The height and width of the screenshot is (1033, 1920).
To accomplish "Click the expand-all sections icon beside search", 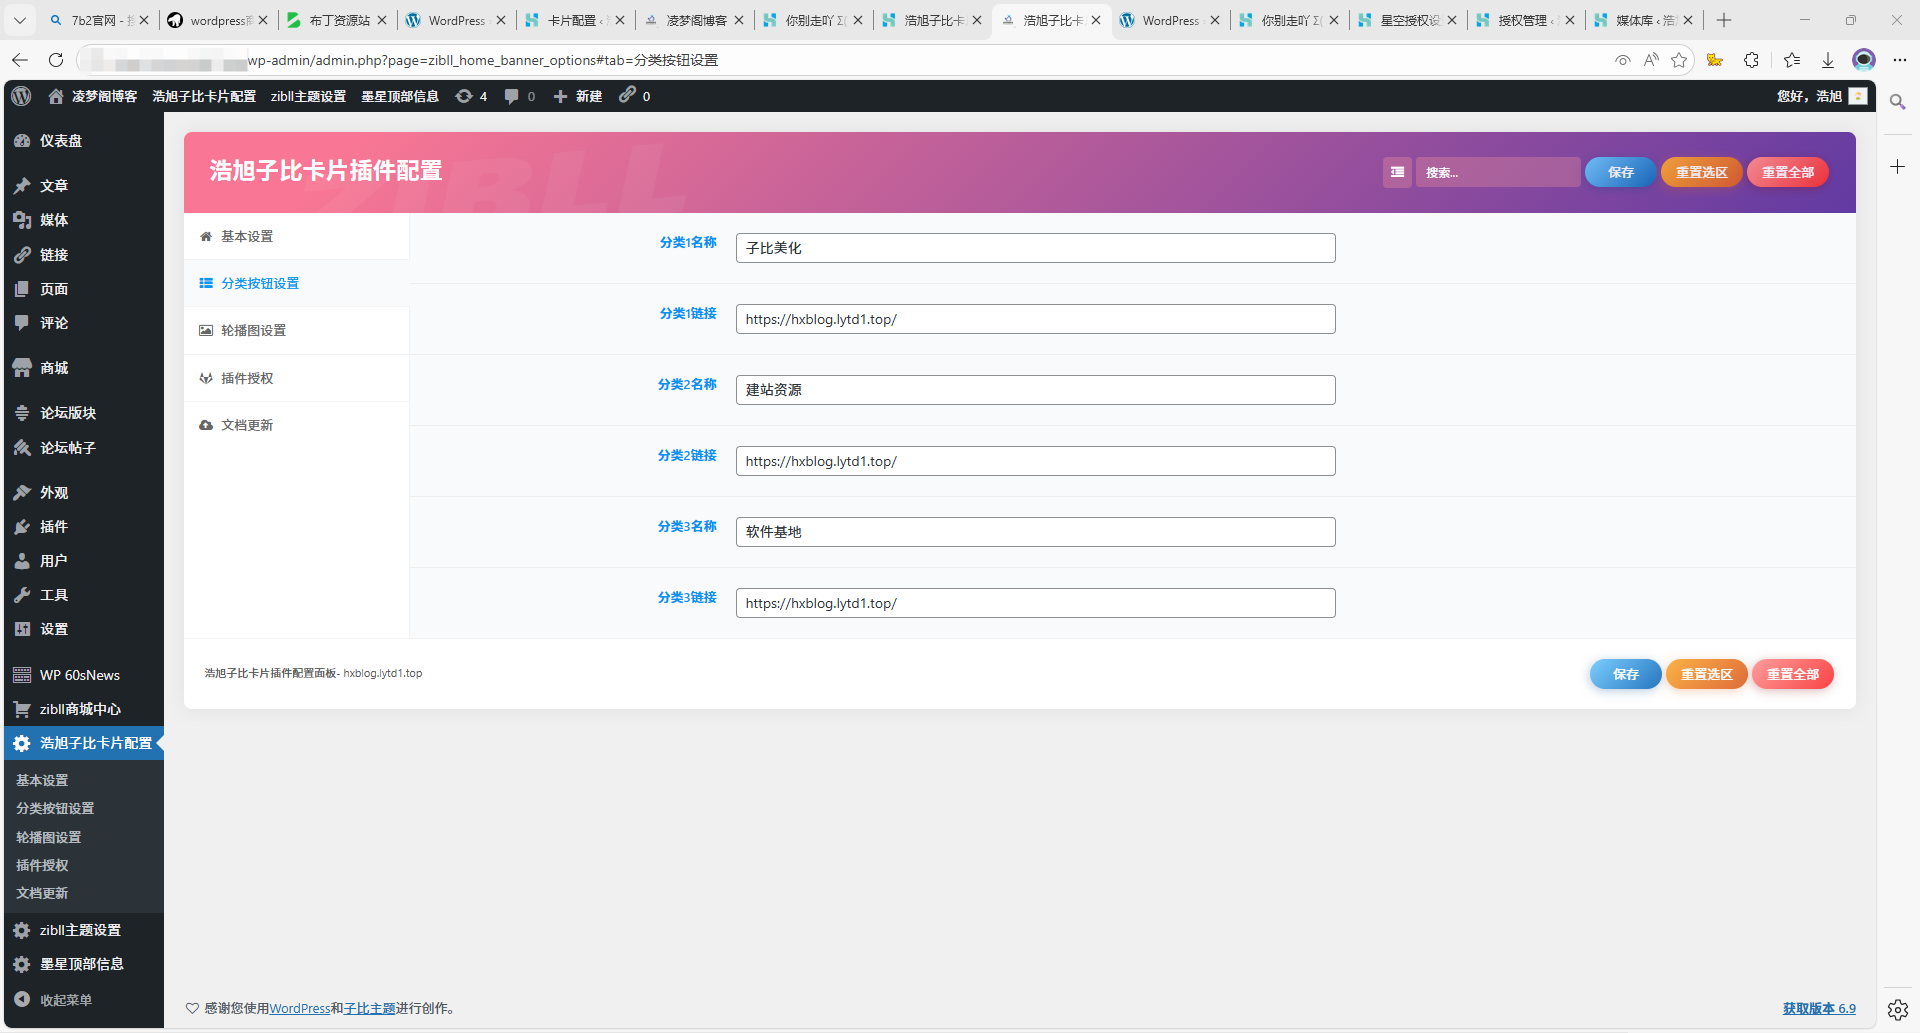I will 1397,172.
